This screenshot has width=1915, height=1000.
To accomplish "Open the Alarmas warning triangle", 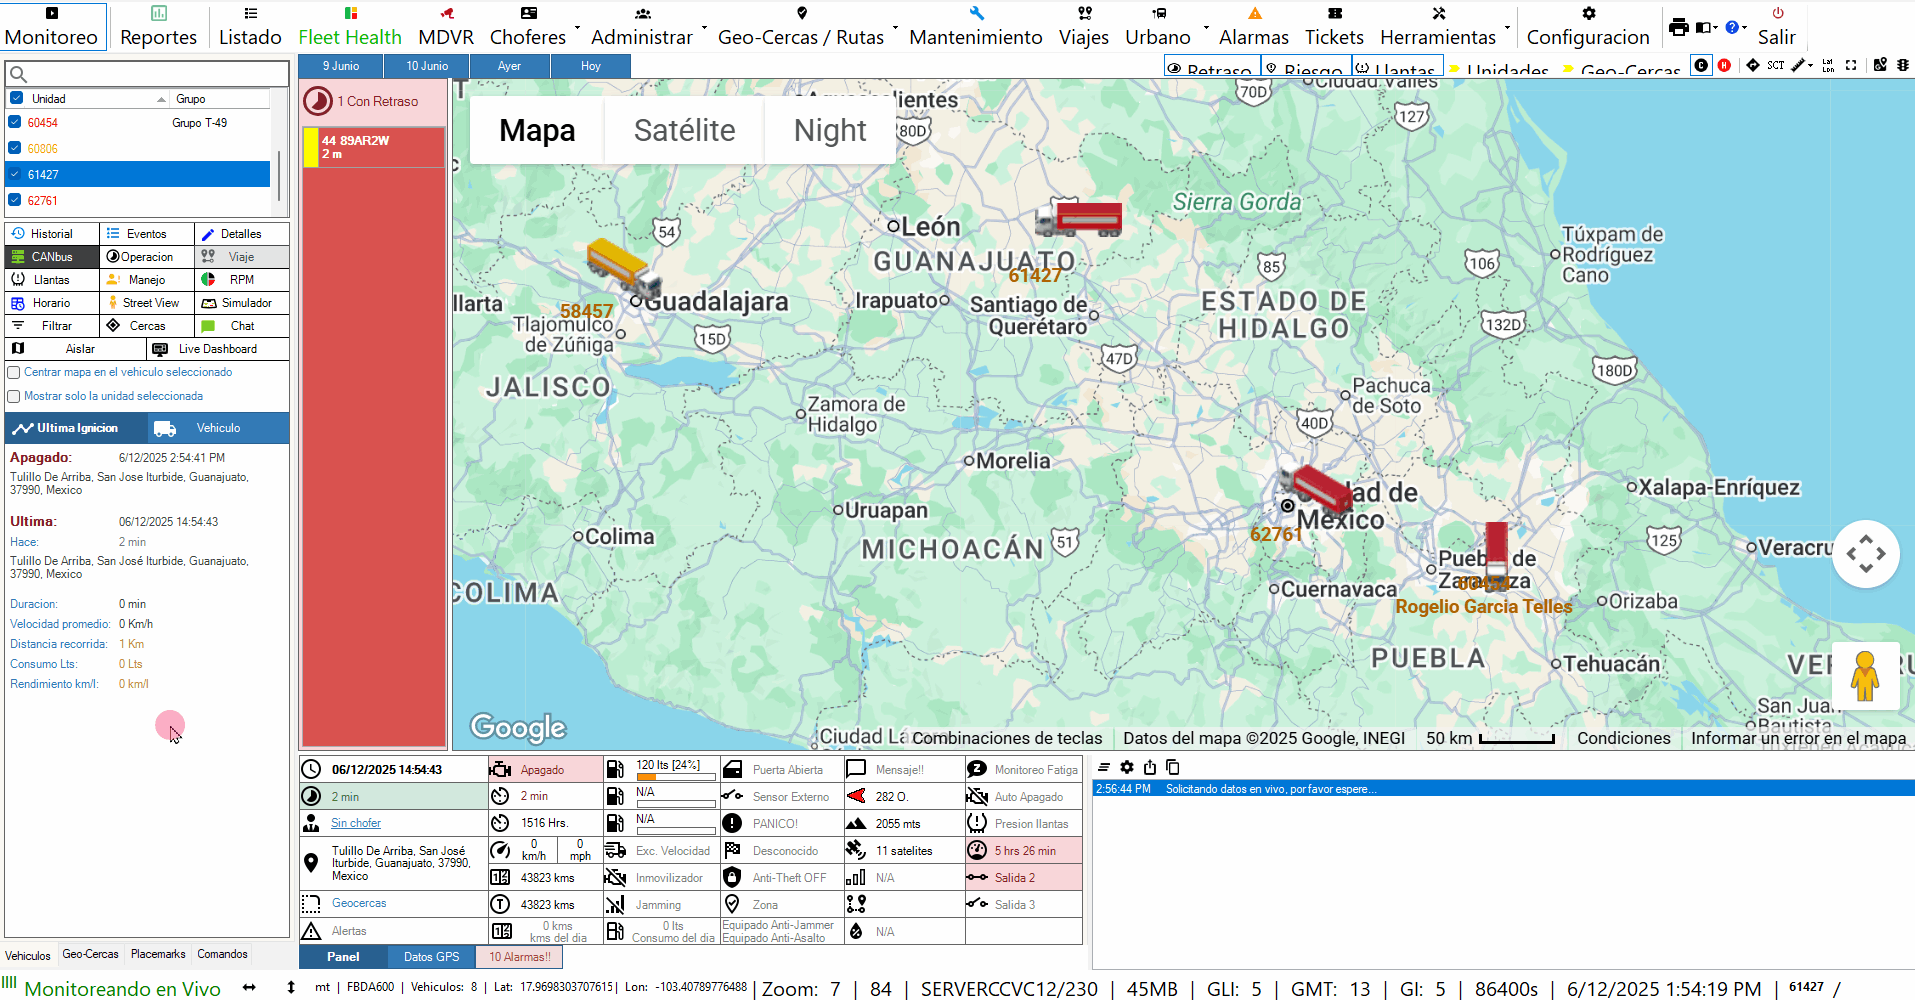I will pyautogui.click(x=1254, y=13).
